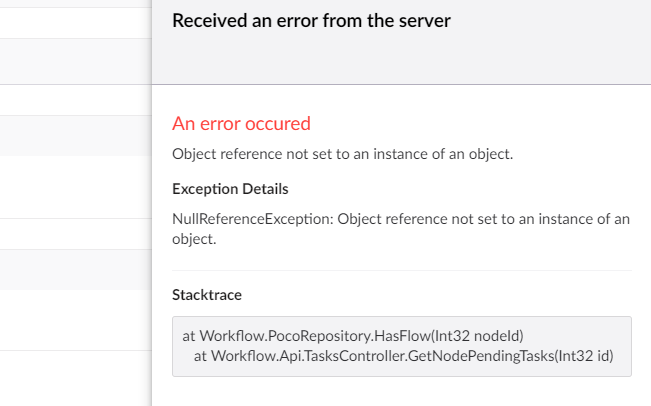Click the "Received an error from the server" title

point(311,21)
